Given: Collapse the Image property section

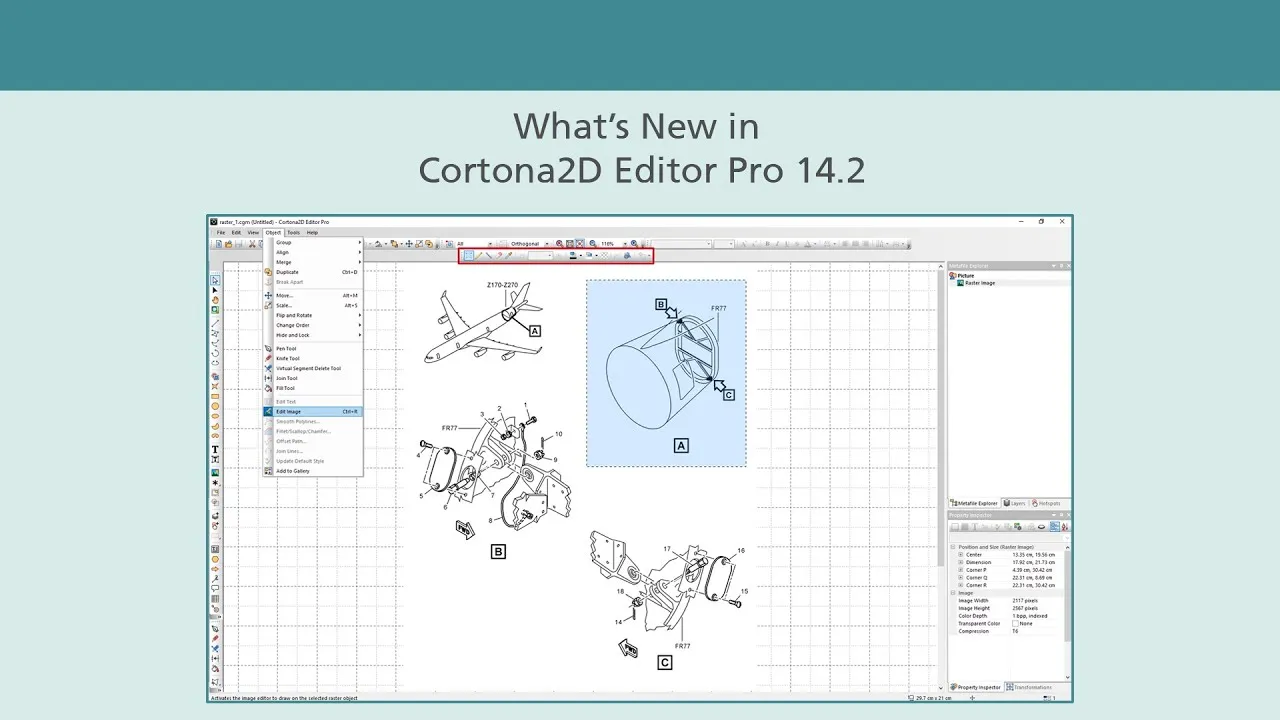Looking at the screenshot, I should point(953,593).
